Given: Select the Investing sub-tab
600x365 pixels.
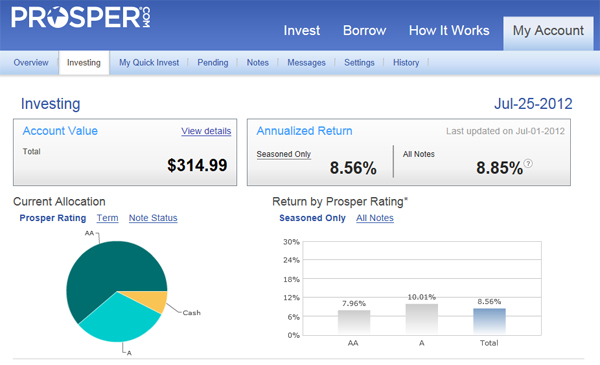Looking at the screenshot, I should [x=84, y=62].
